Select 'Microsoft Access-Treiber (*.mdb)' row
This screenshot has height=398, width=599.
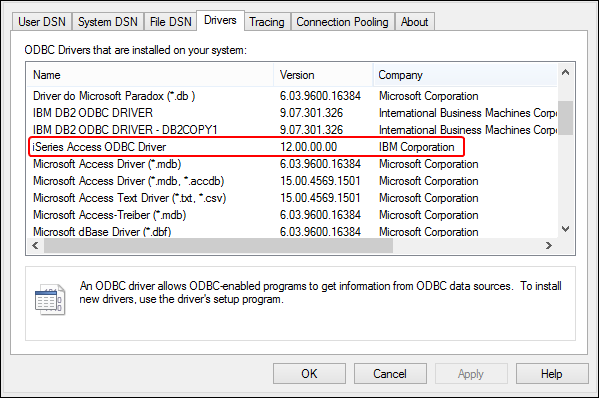tap(292, 215)
